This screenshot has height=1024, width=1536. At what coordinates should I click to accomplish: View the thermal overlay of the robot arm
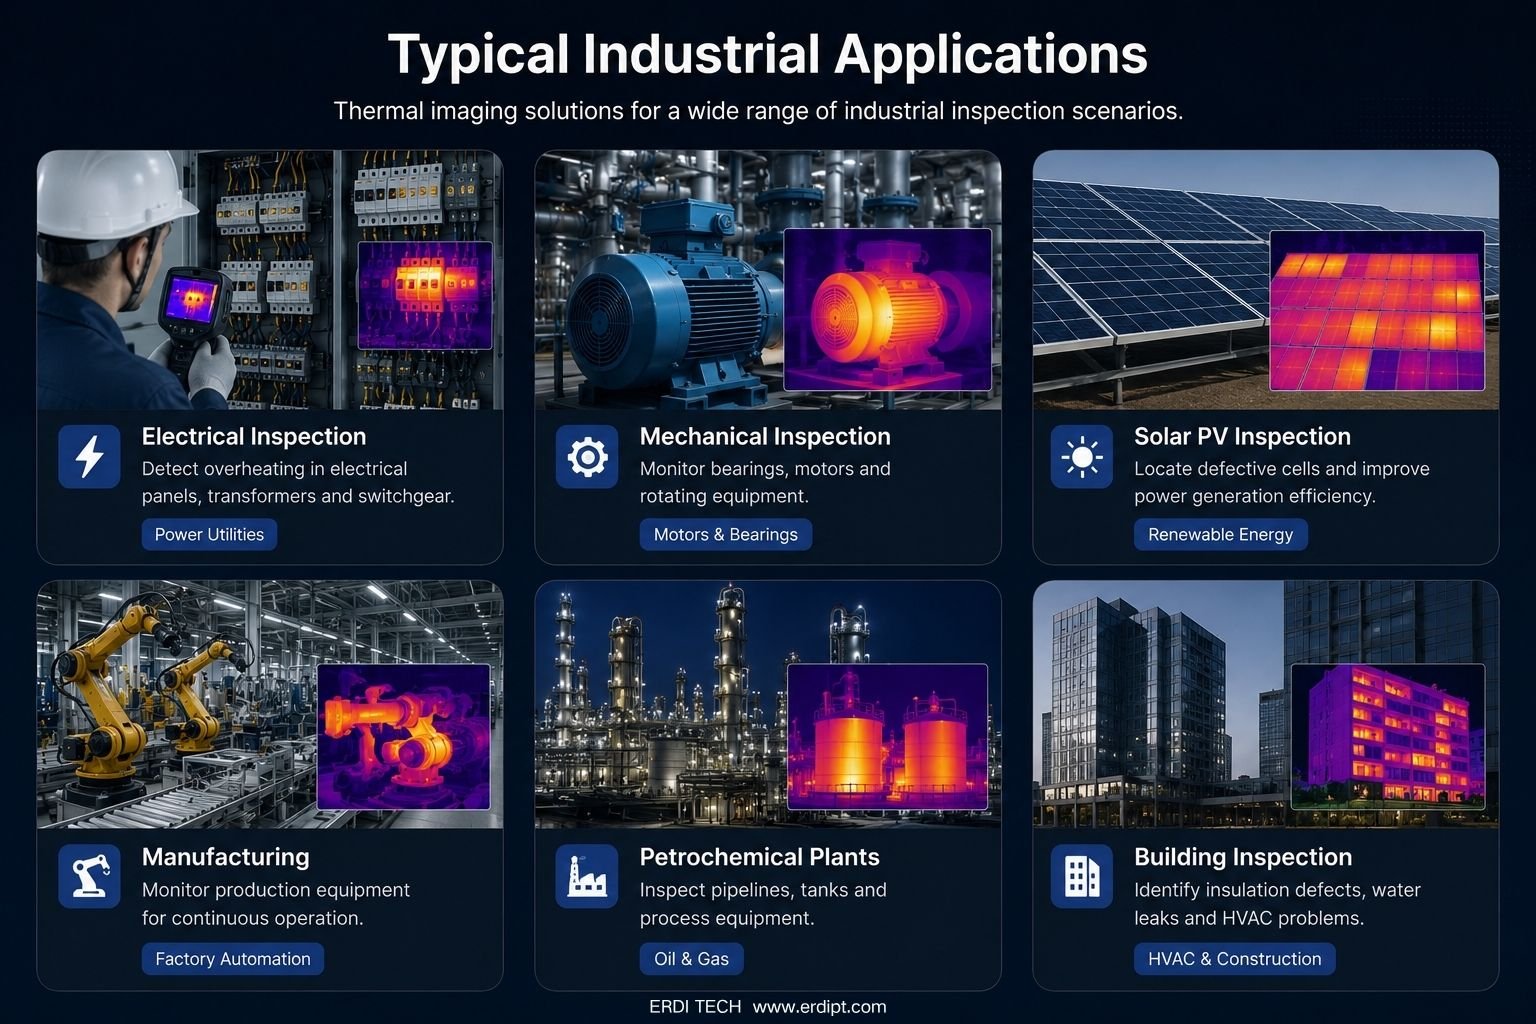[x=404, y=736]
